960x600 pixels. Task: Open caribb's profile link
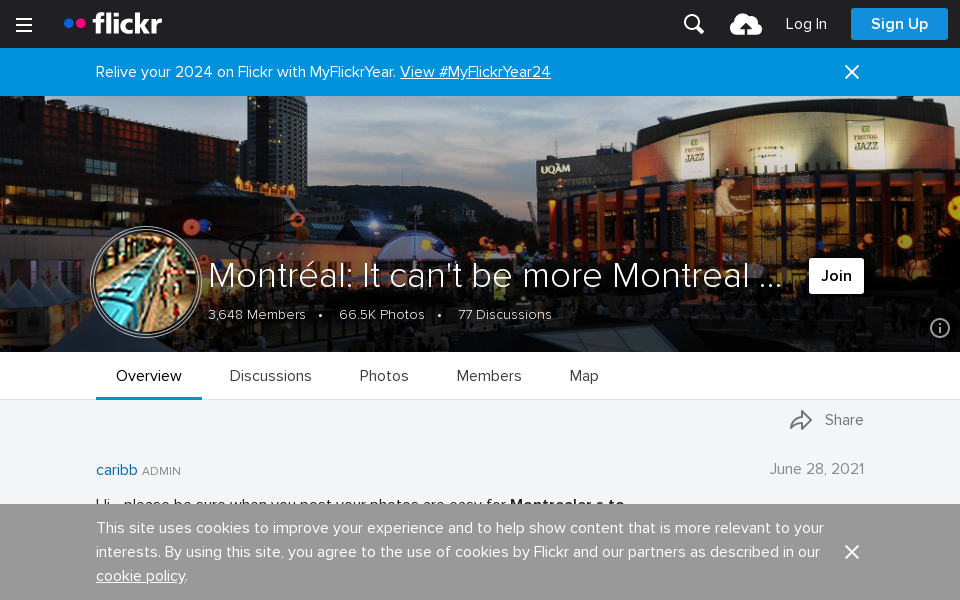116,470
